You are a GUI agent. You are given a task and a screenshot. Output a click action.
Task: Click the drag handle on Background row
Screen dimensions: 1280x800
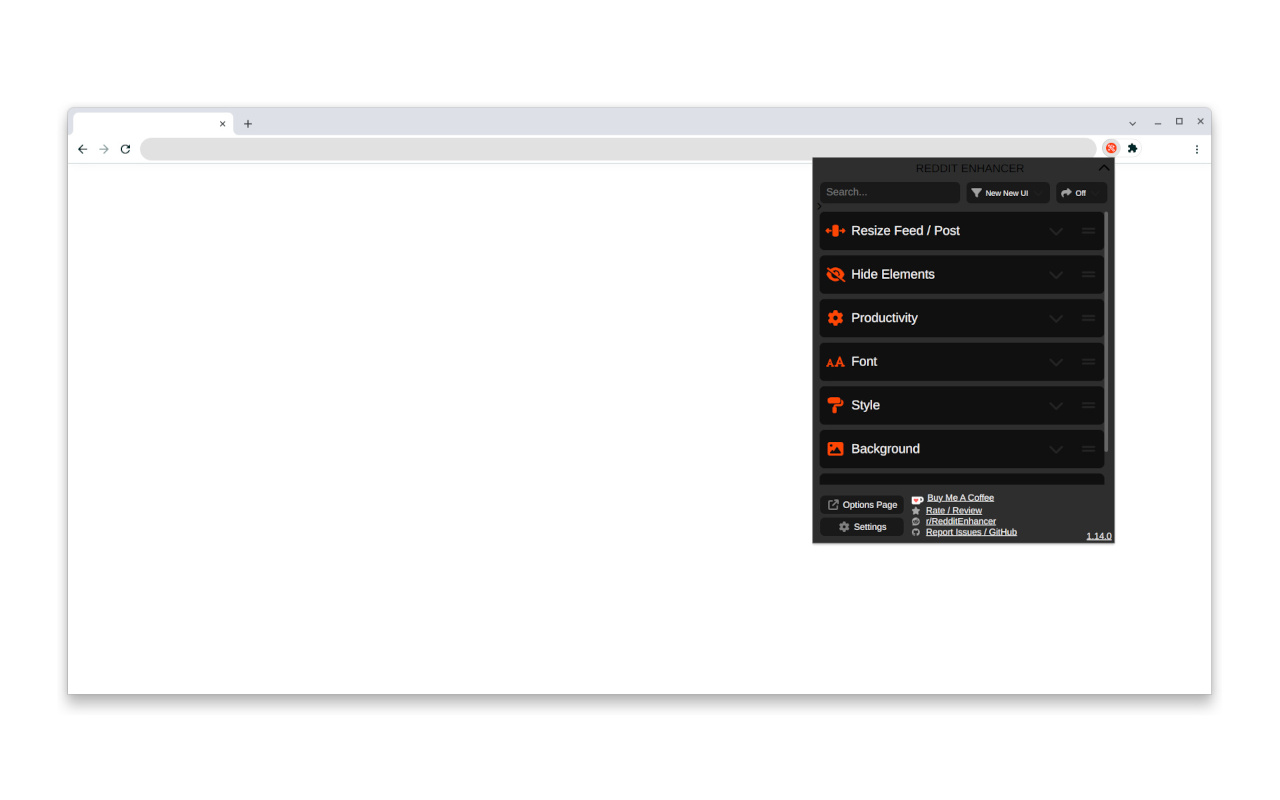point(1088,449)
